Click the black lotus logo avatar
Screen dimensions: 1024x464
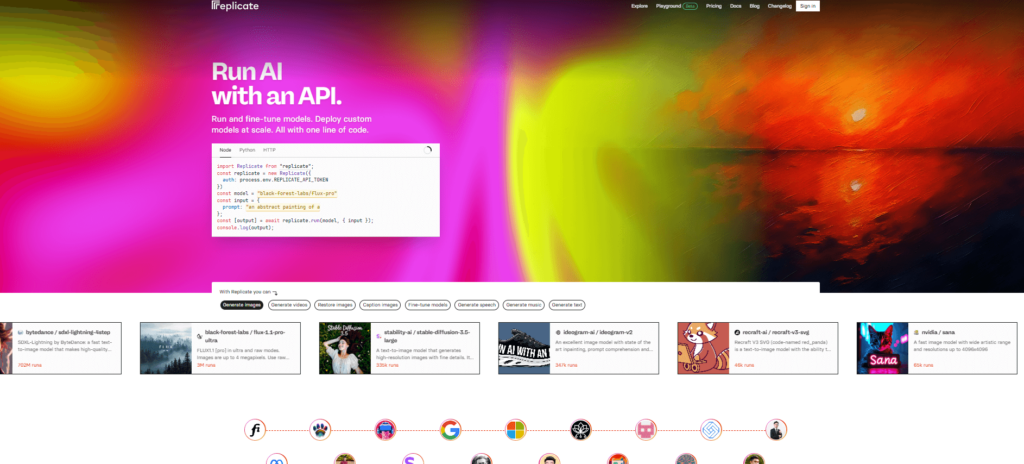(581, 430)
